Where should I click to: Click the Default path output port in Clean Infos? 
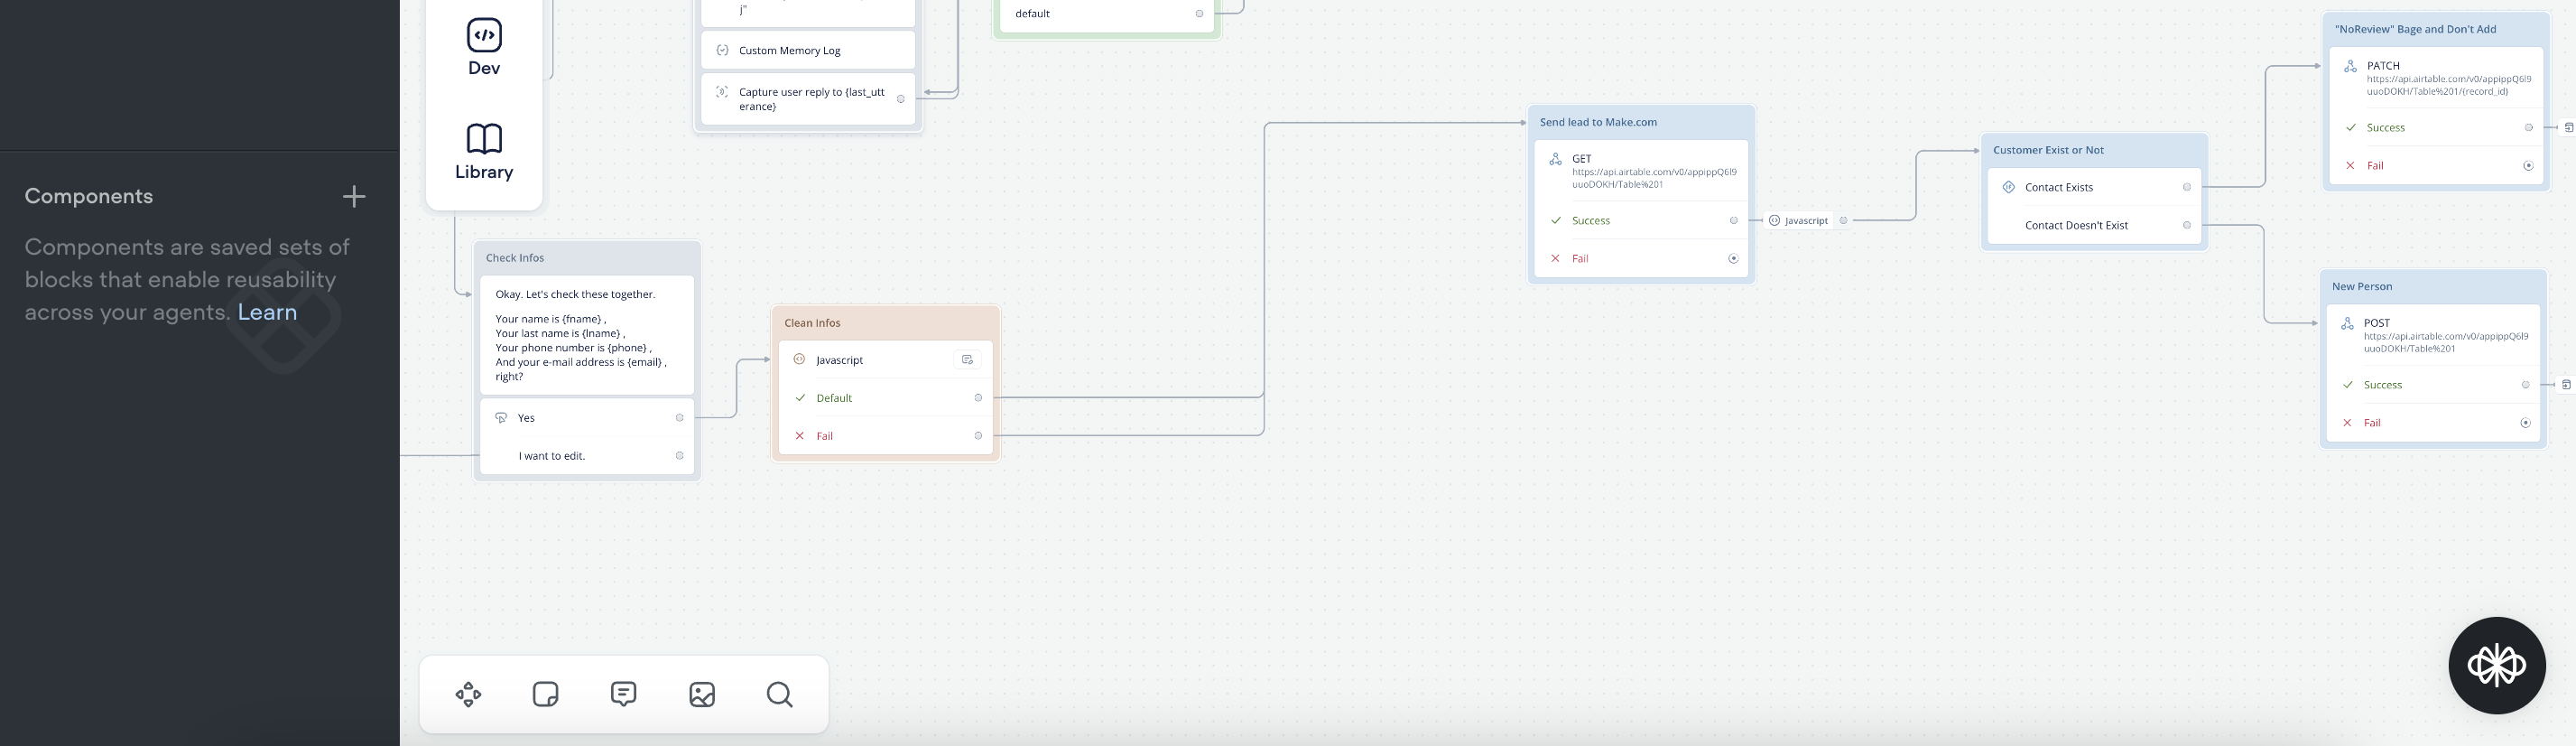pos(979,398)
